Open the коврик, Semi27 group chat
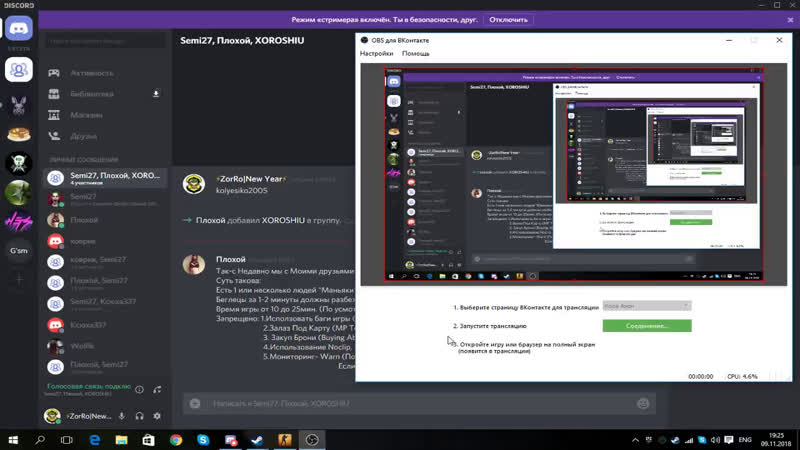The height and width of the screenshot is (450, 800). [105, 262]
